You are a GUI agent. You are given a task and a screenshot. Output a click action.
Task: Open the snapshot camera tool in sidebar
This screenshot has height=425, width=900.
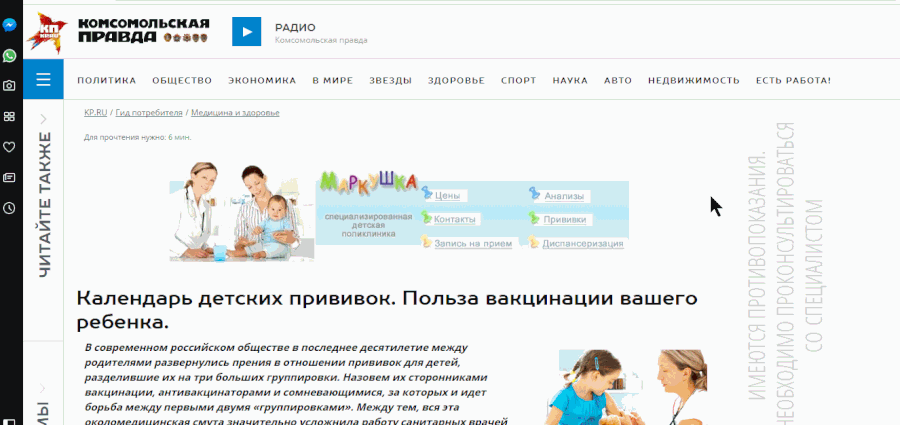coord(9,86)
